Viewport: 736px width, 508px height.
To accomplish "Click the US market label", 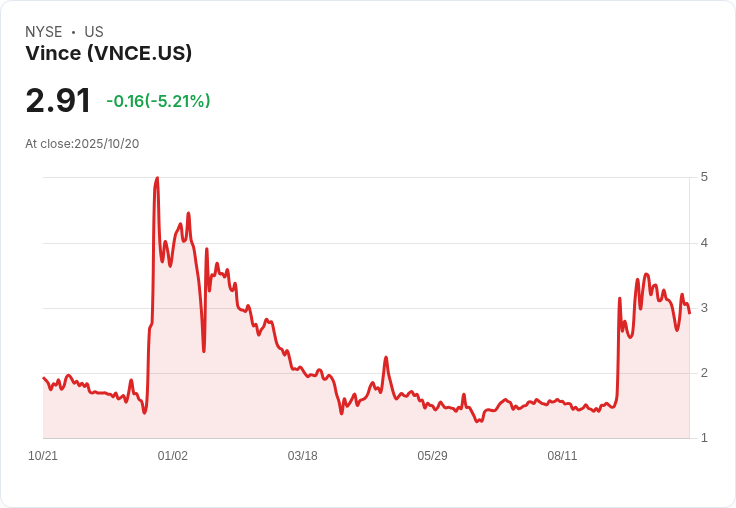I will click(94, 32).
